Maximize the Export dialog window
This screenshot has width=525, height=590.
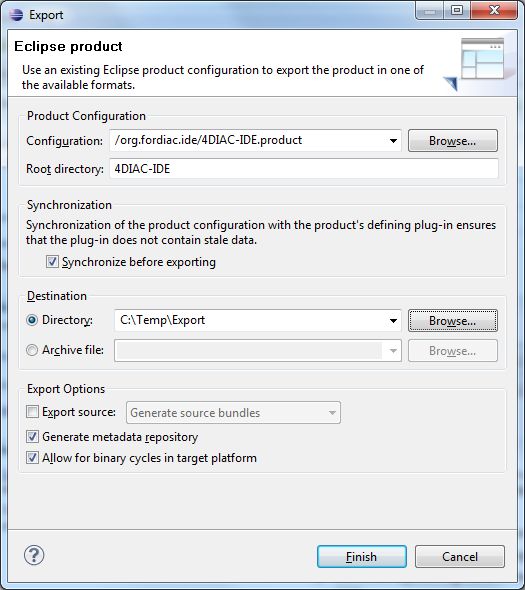click(457, 11)
